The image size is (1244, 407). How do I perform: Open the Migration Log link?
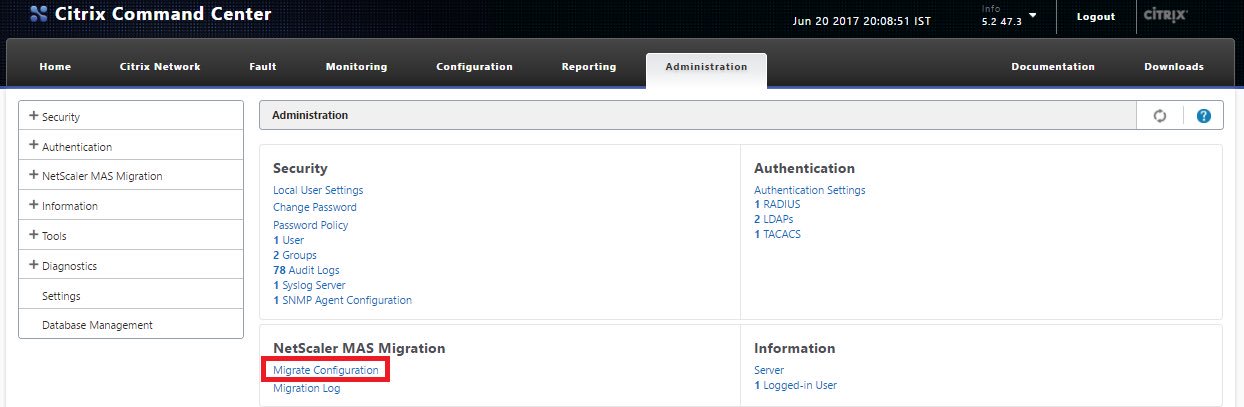pos(307,388)
